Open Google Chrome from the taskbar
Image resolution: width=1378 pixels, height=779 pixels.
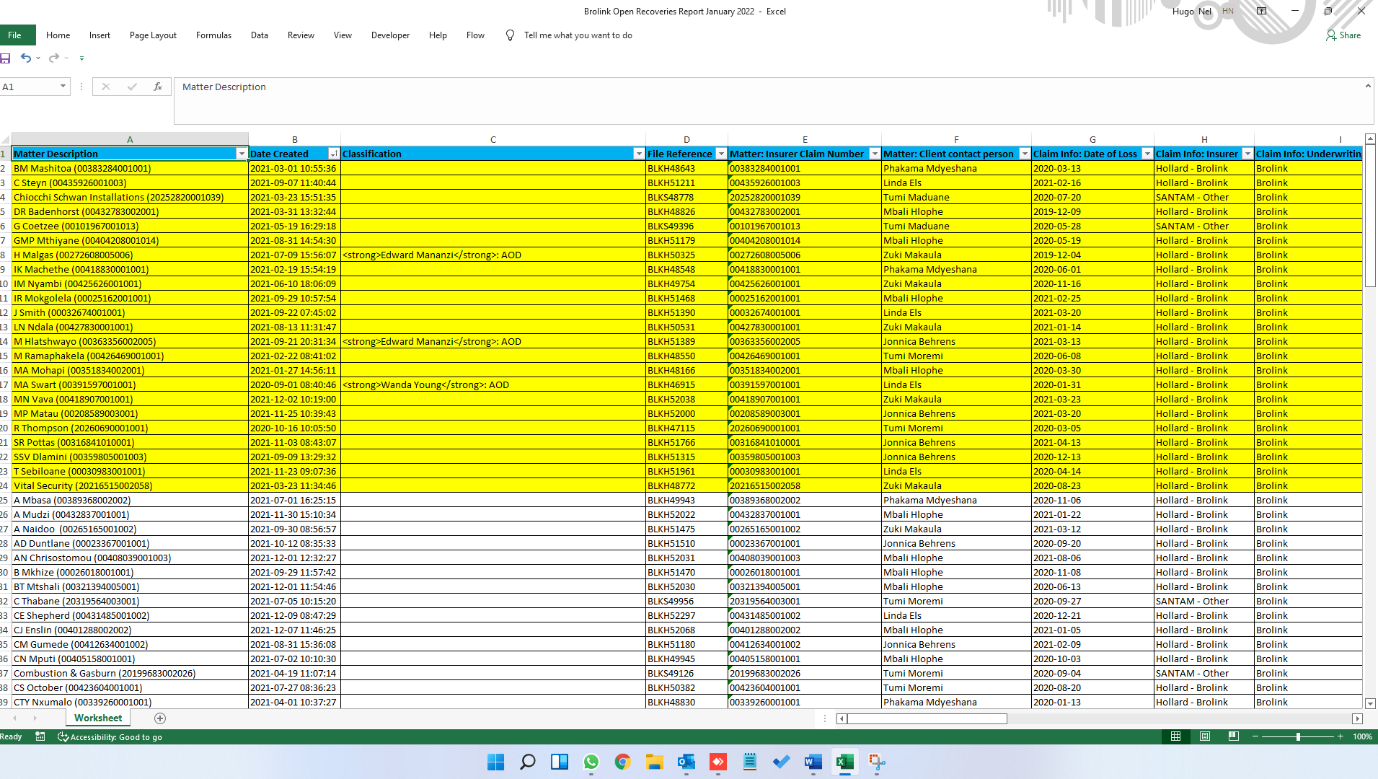point(623,762)
